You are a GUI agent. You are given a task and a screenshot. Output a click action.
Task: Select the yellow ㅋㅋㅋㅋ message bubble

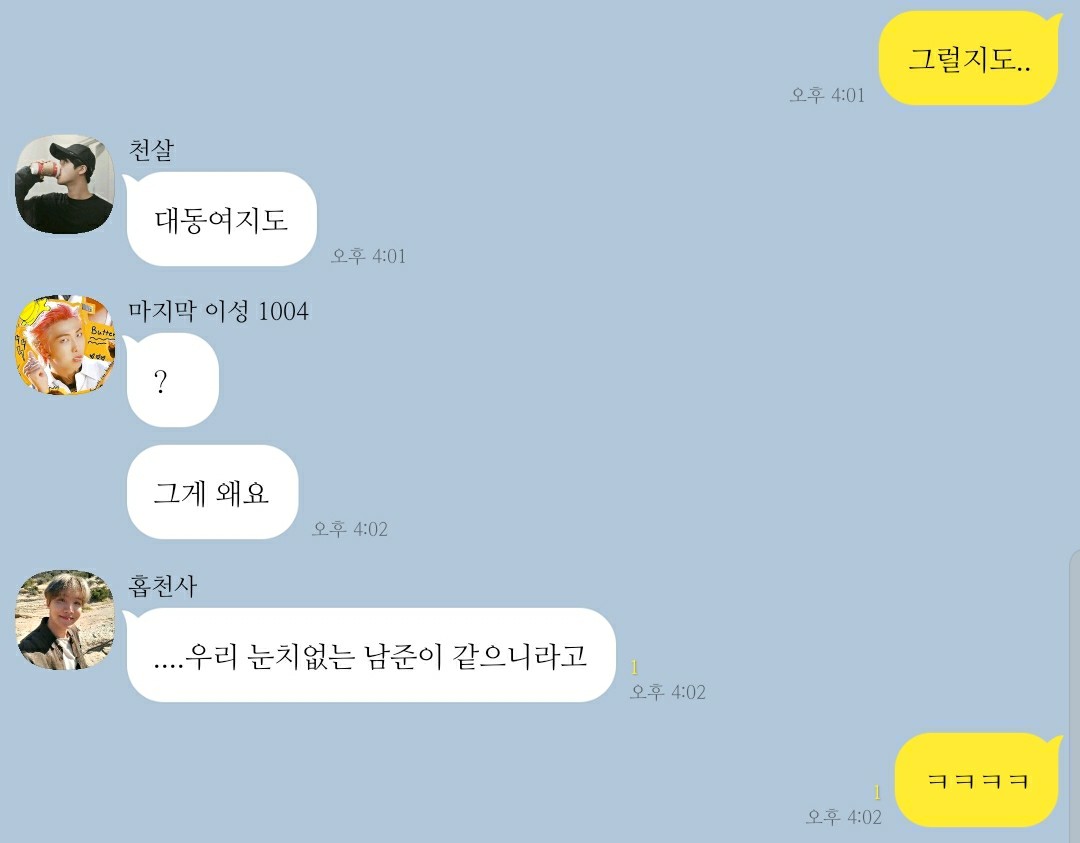coord(977,780)
